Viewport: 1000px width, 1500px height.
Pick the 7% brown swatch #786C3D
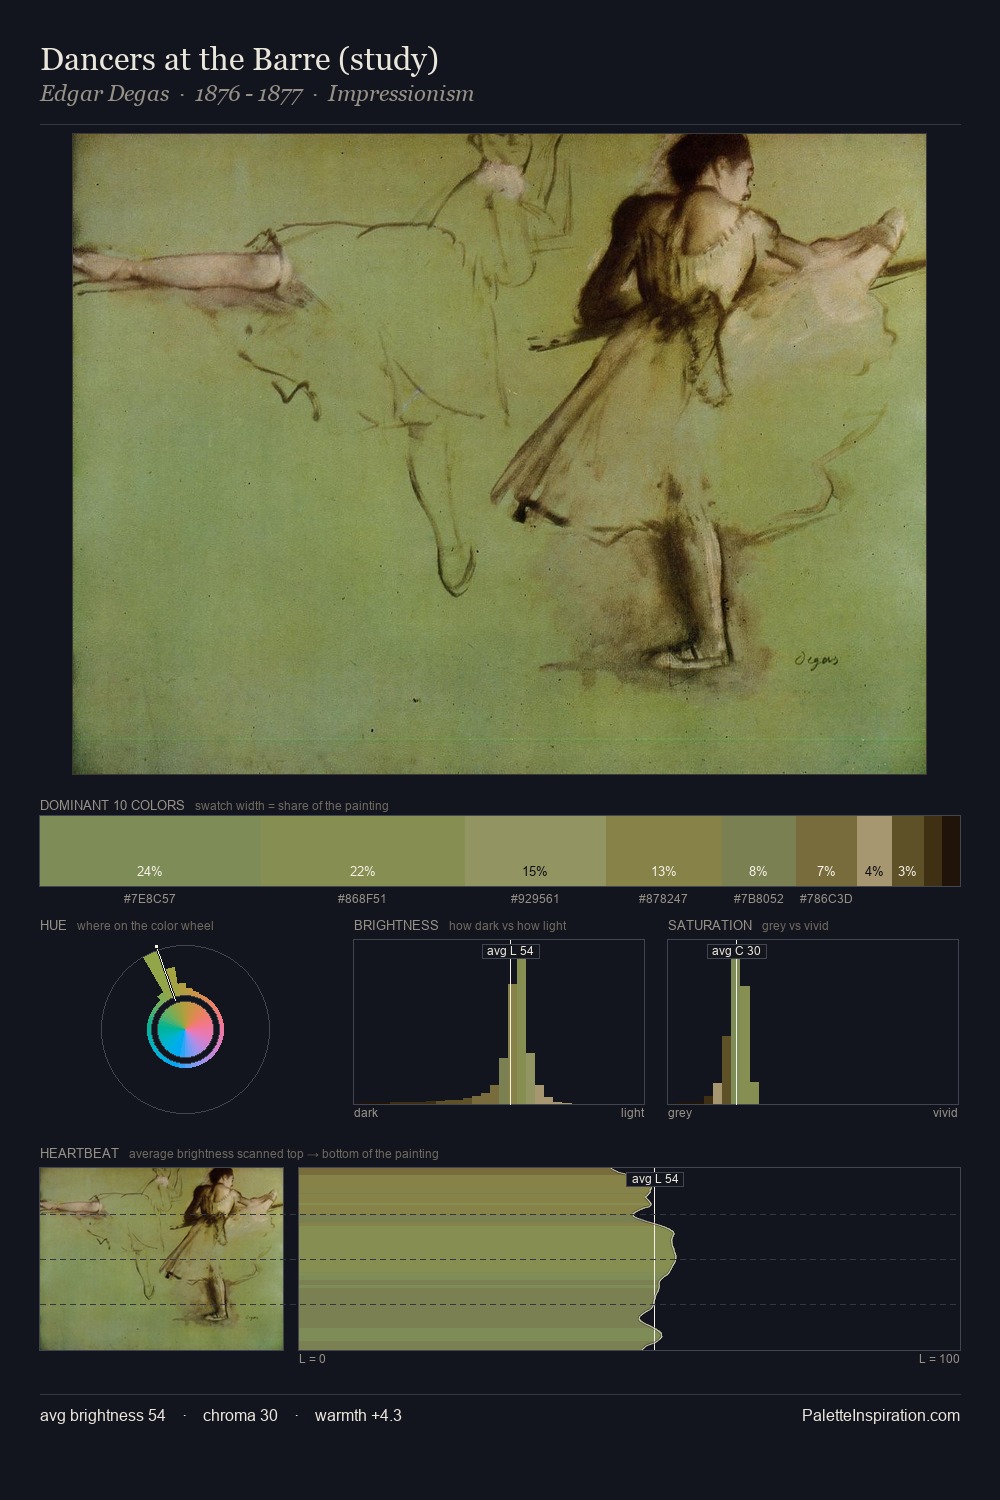pyautogui.click(x=826, y=851)
